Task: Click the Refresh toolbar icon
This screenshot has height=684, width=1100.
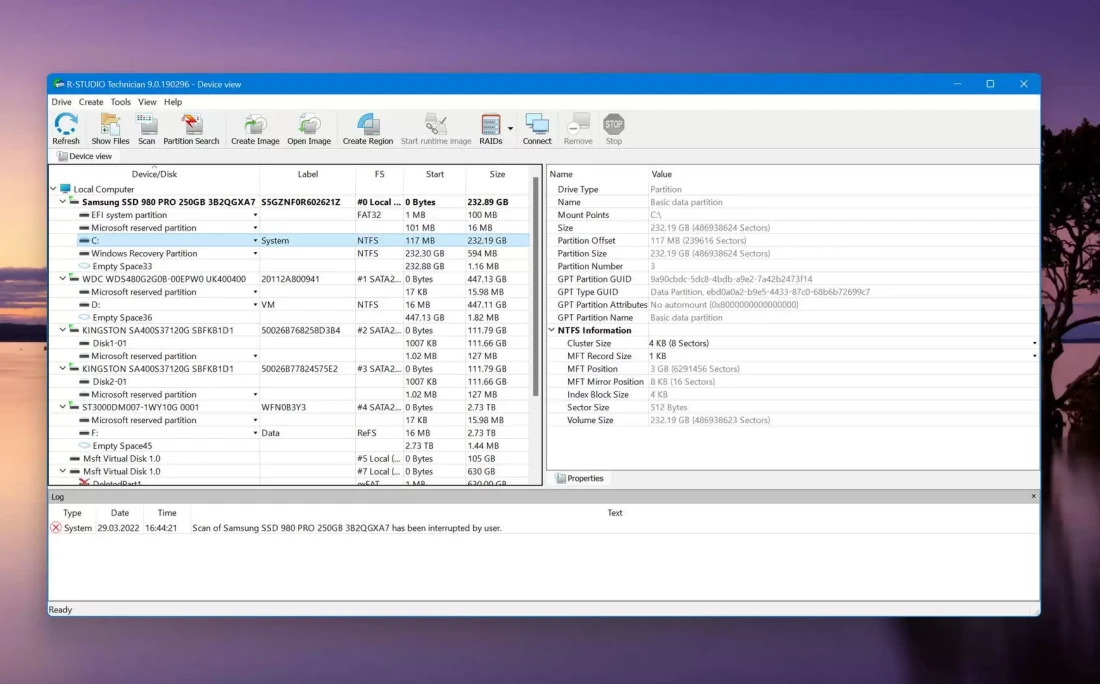Action: click(66, 128)
